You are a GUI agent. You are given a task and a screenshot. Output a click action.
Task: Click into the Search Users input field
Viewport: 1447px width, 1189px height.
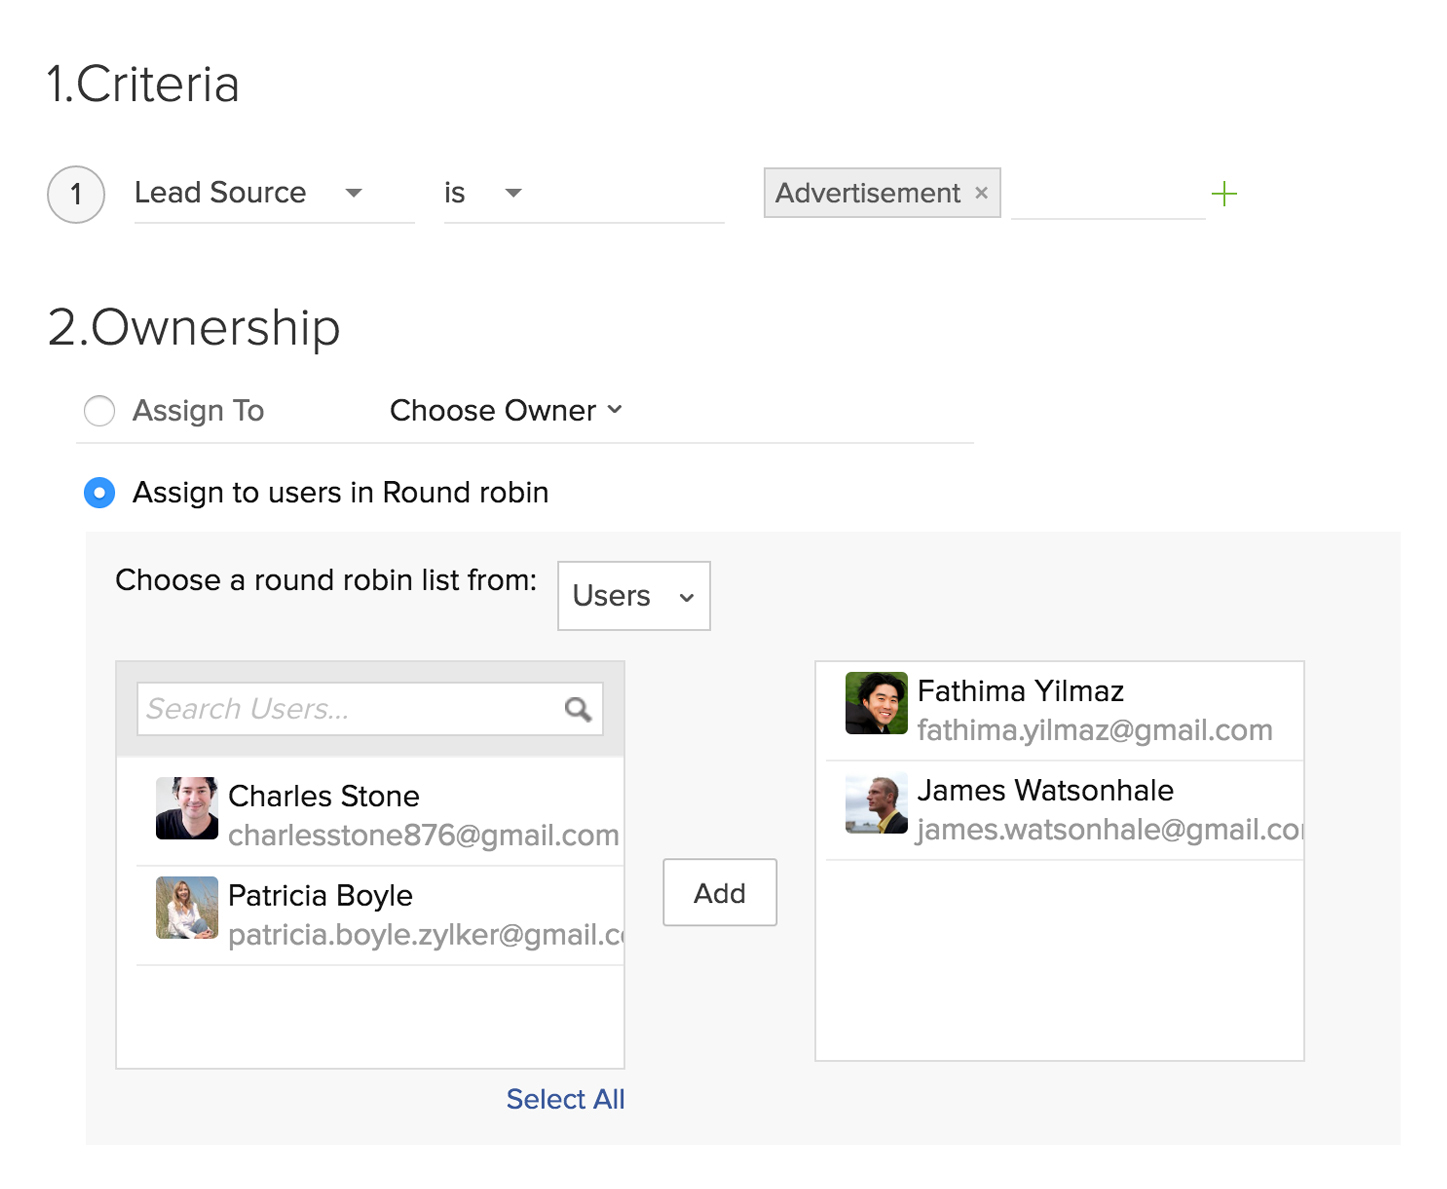click(x=350, y=709)
